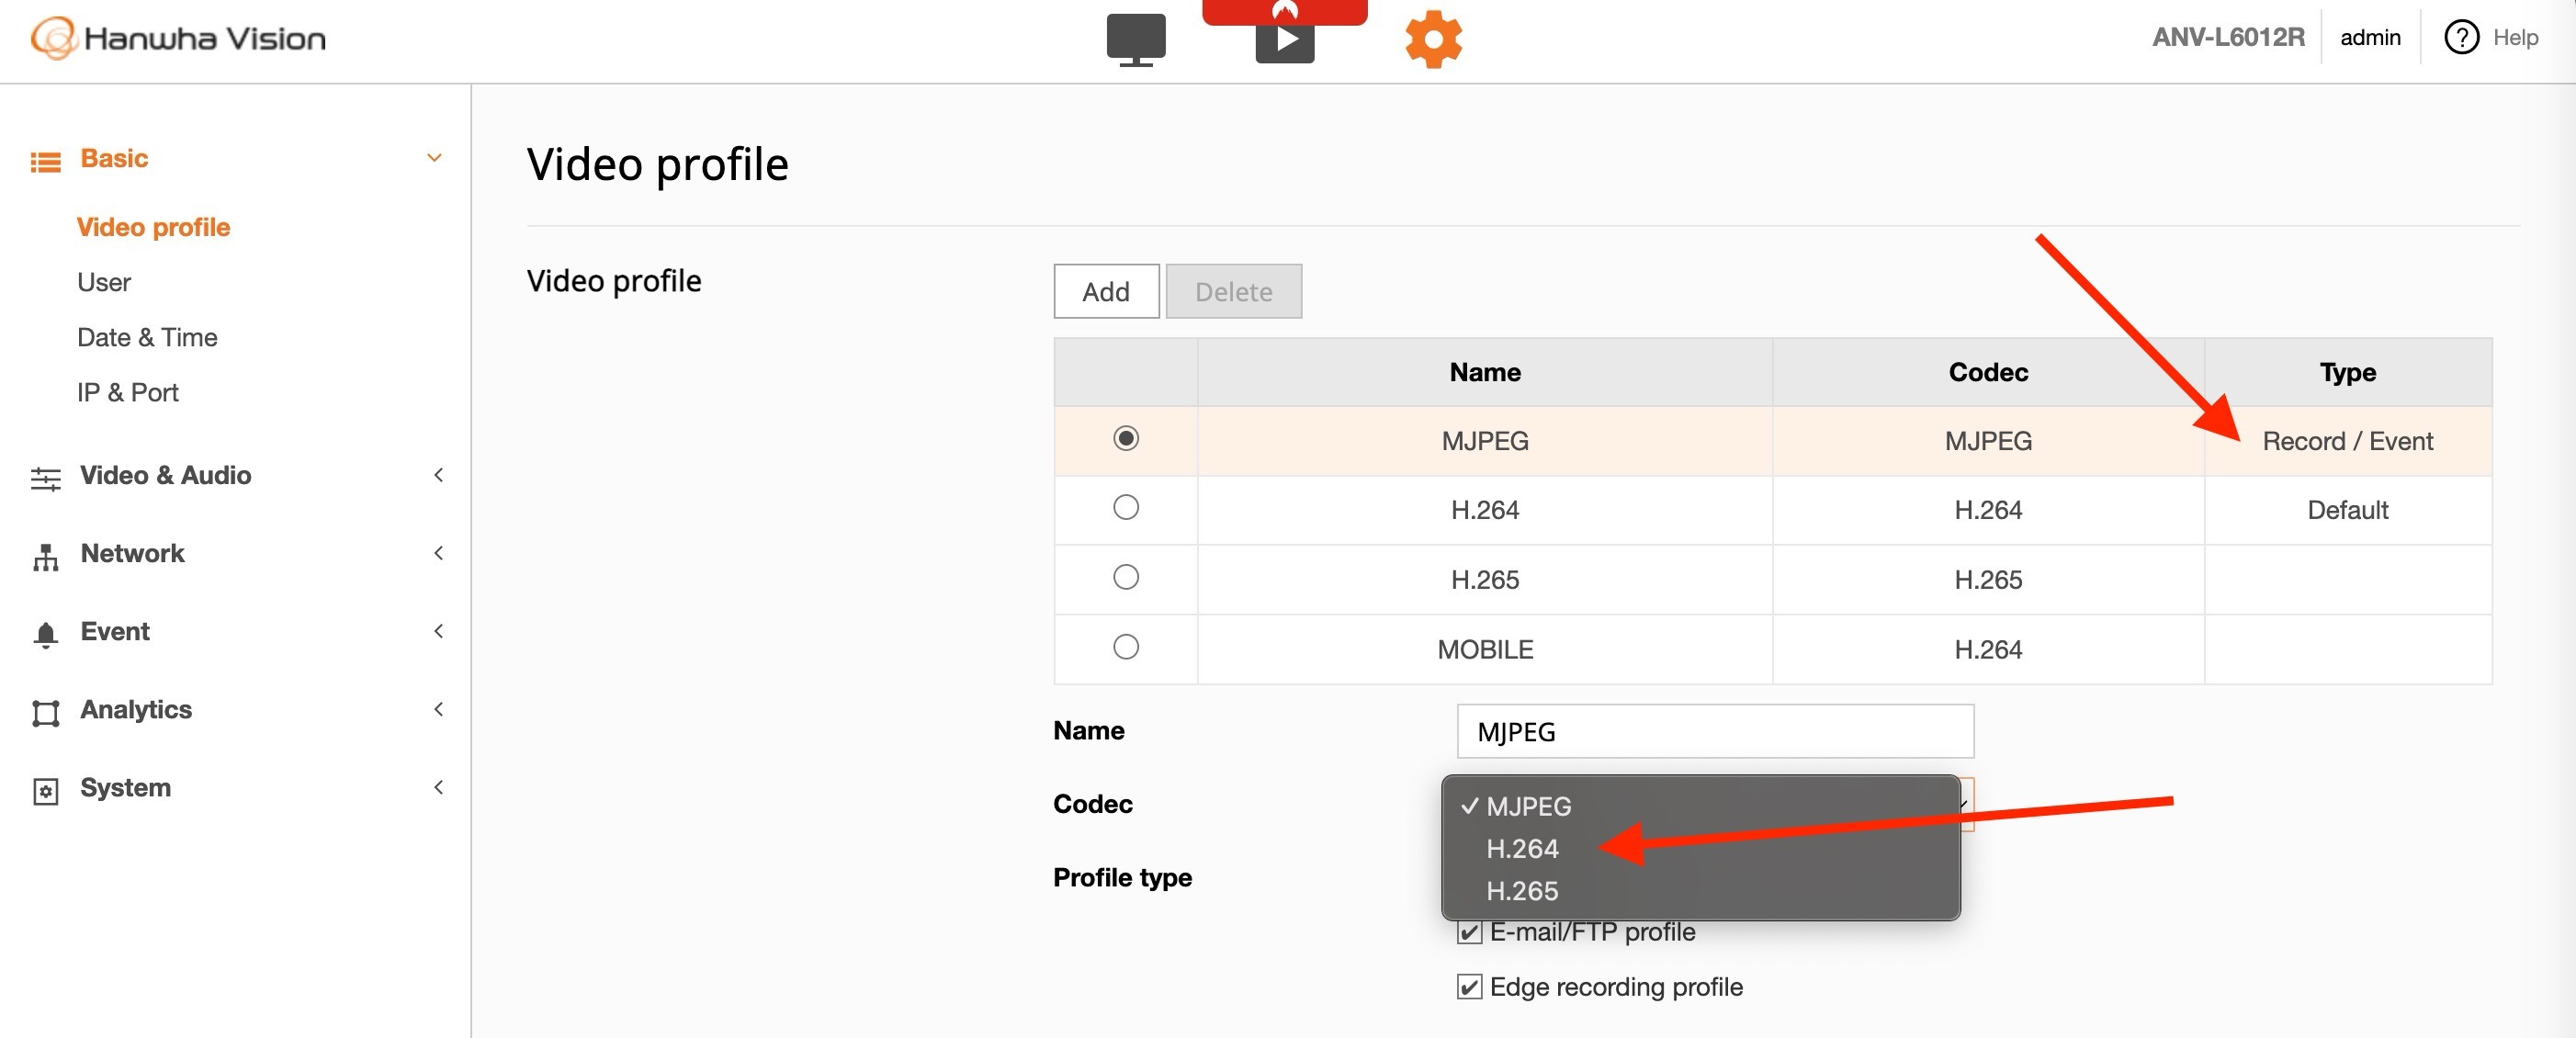2576x1038 pixels.
Task: Click the live view monitor icon
Action: 1136,38
